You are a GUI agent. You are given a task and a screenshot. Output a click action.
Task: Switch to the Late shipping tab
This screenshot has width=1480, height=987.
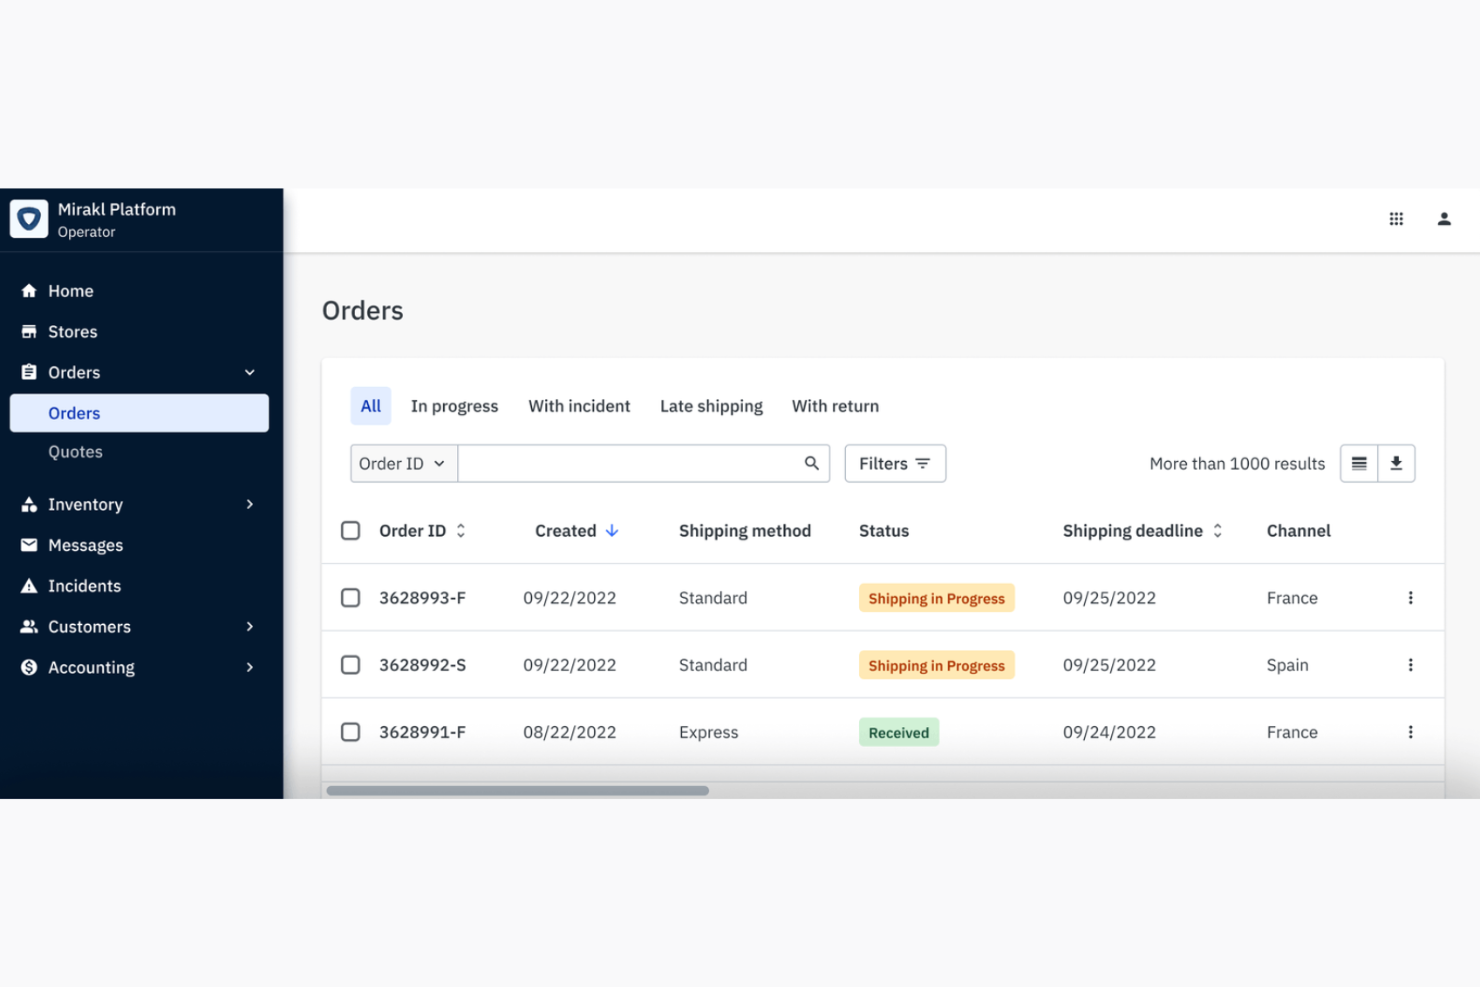tap(711, 406)
